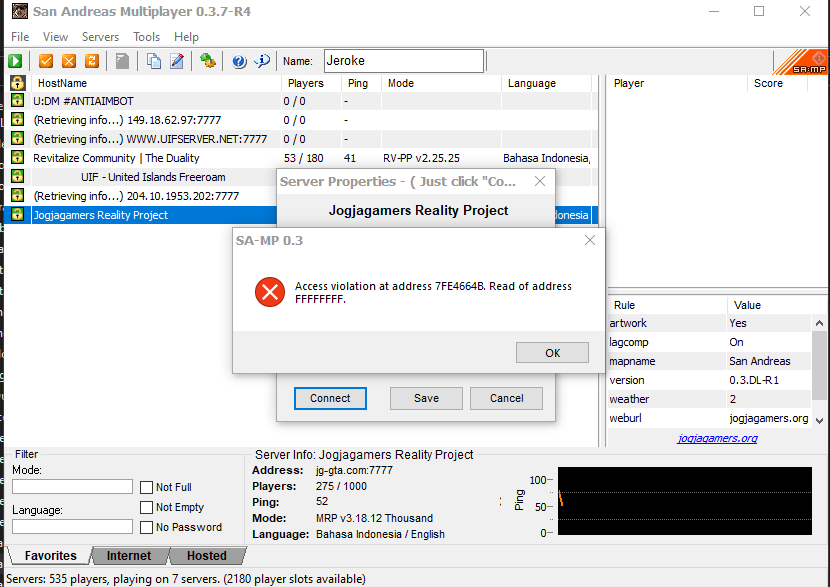Click the blue Help question mark icon
This screenshot has height=587, width=830.
click(239, 61)
